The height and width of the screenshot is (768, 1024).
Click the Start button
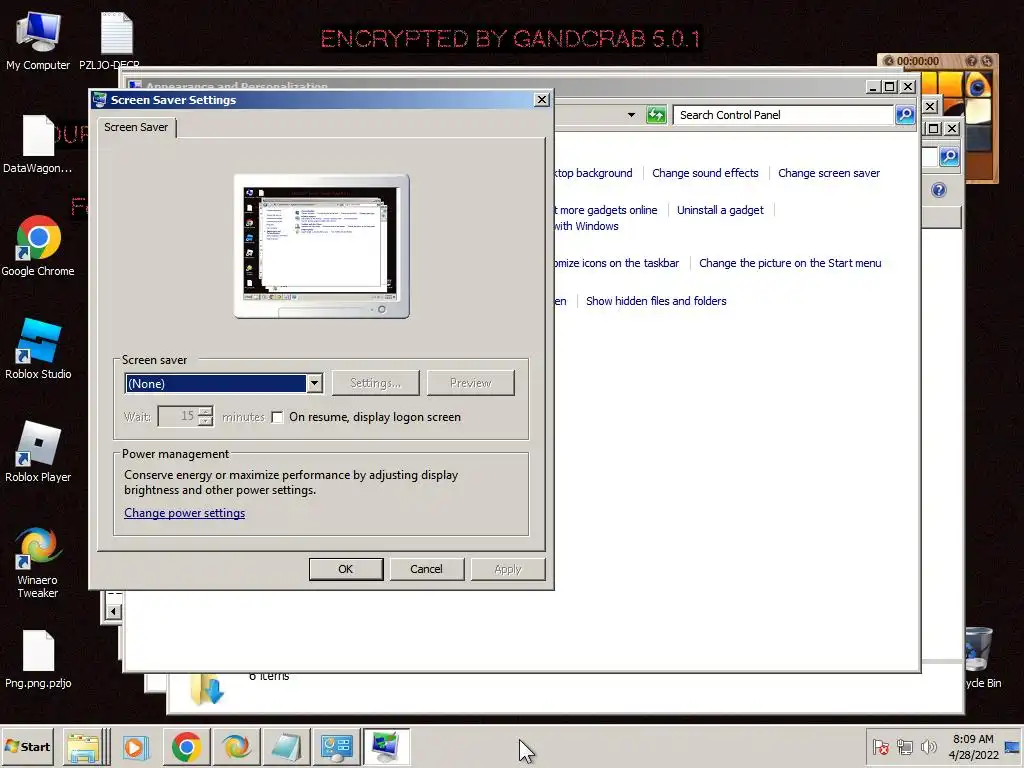tap(27, 746)
